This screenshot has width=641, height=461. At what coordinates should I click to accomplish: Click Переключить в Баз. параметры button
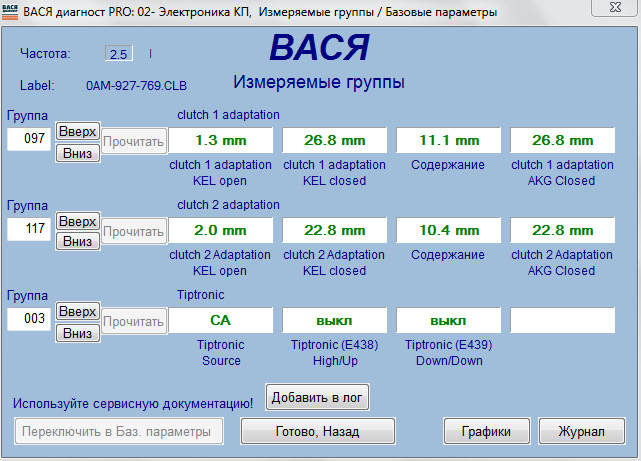[x=119, y=431]
